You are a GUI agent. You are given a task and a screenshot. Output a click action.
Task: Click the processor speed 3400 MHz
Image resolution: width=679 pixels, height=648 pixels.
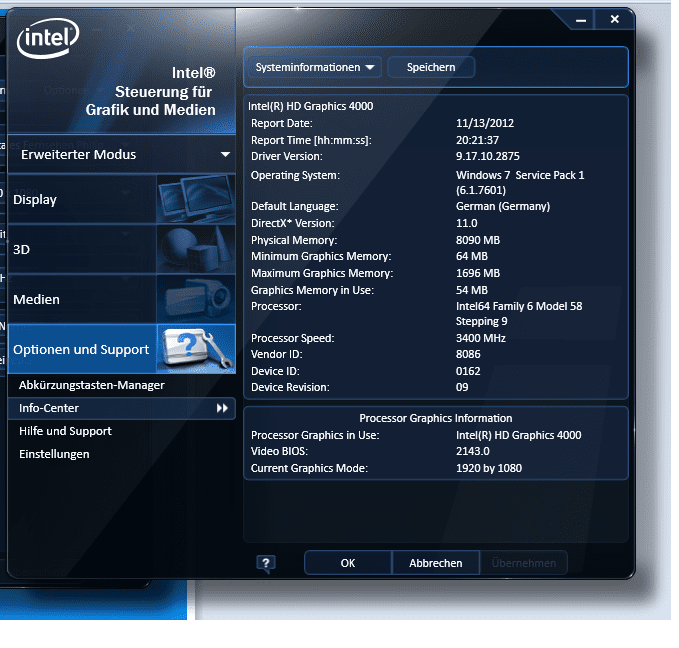[x=481, y=338]
